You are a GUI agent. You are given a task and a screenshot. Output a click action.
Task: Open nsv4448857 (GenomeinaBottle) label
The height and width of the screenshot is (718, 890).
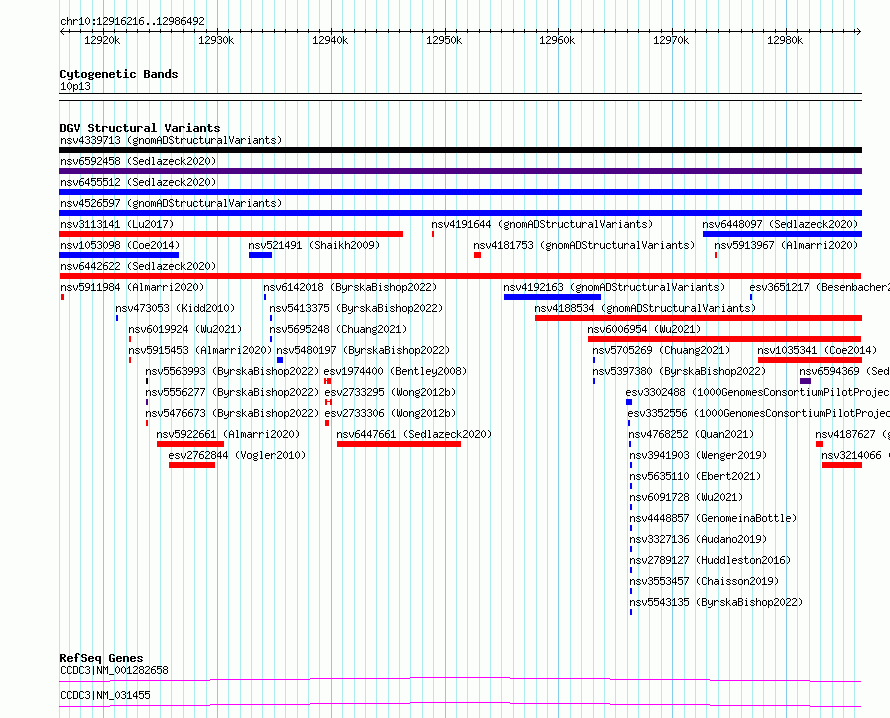(x=713, y=518)
